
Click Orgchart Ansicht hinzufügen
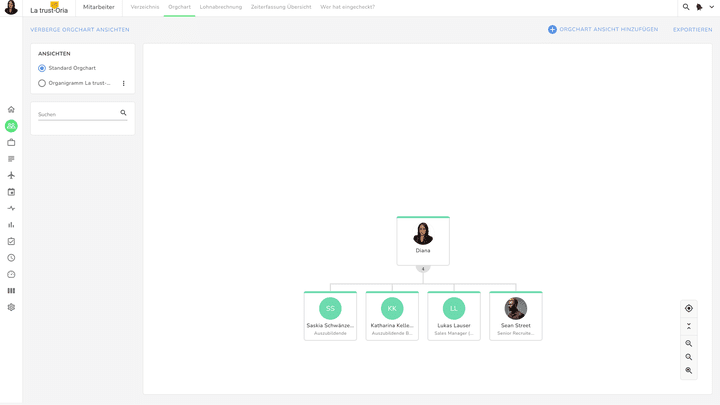(602, 30)
